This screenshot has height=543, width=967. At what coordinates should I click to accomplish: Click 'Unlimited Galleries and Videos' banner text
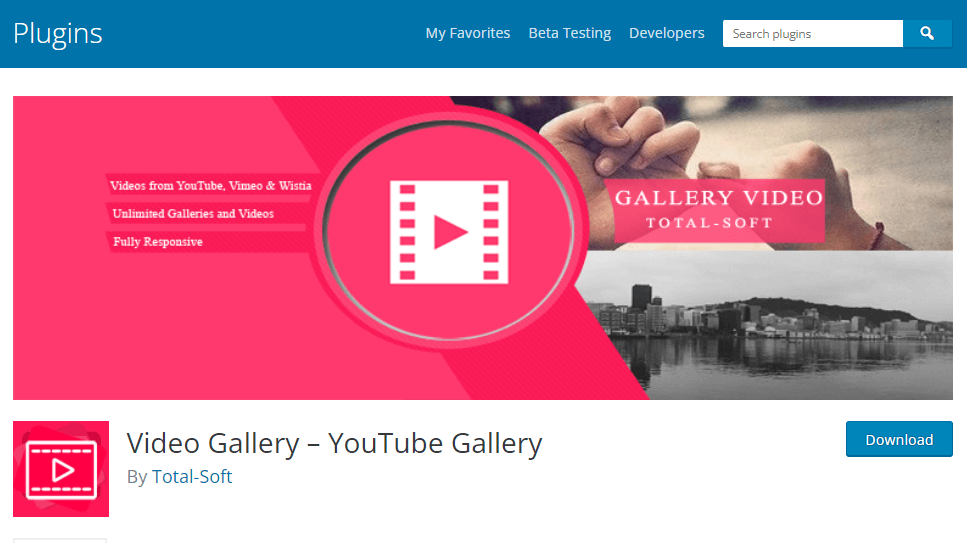[193, 213]
